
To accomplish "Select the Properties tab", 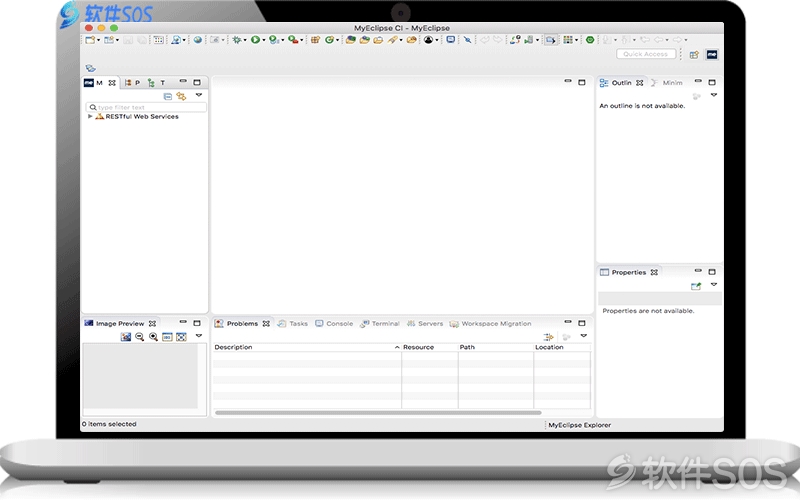I will click(629, 272).
